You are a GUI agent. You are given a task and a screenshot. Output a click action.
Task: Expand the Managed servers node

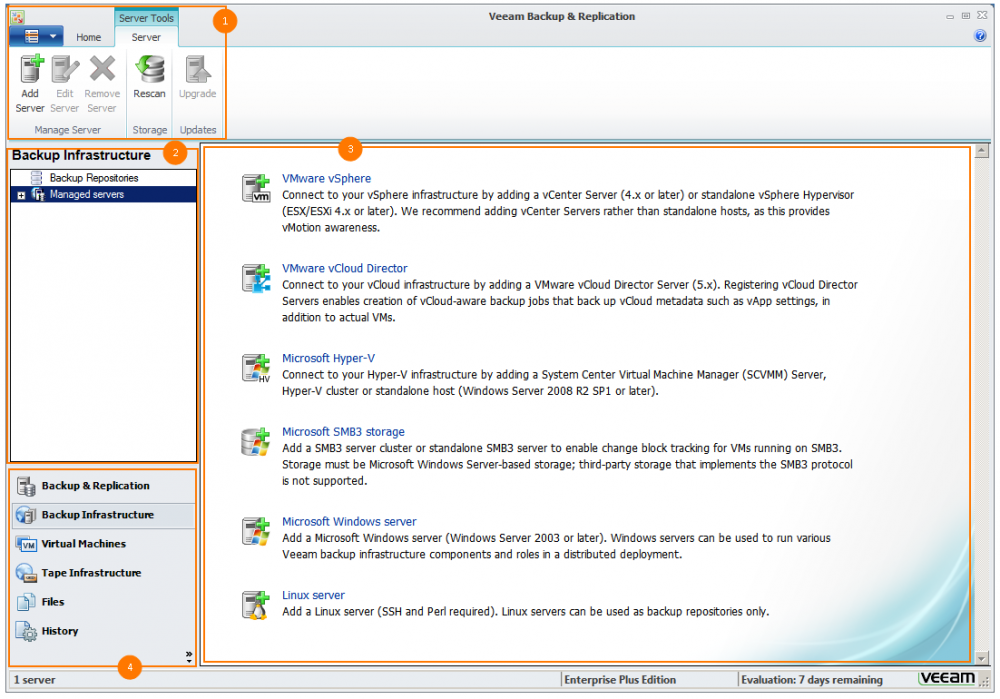coord(21,196)
